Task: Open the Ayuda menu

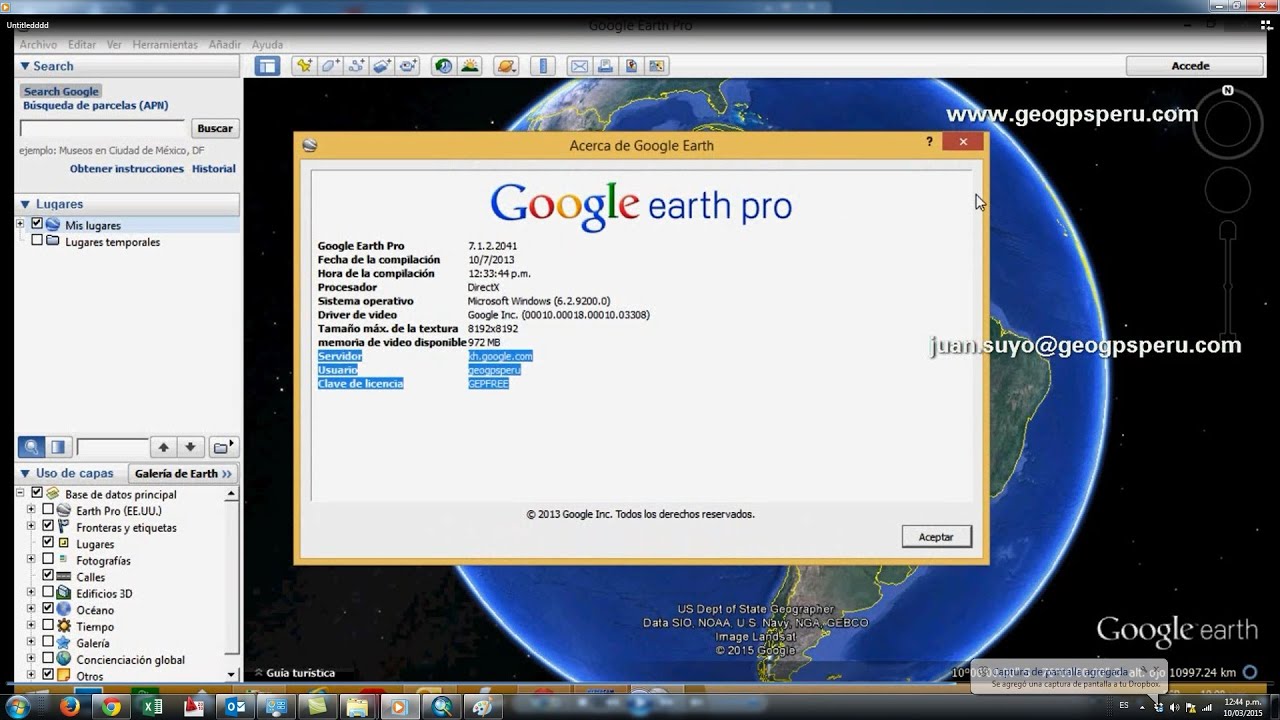Action: 267,44
